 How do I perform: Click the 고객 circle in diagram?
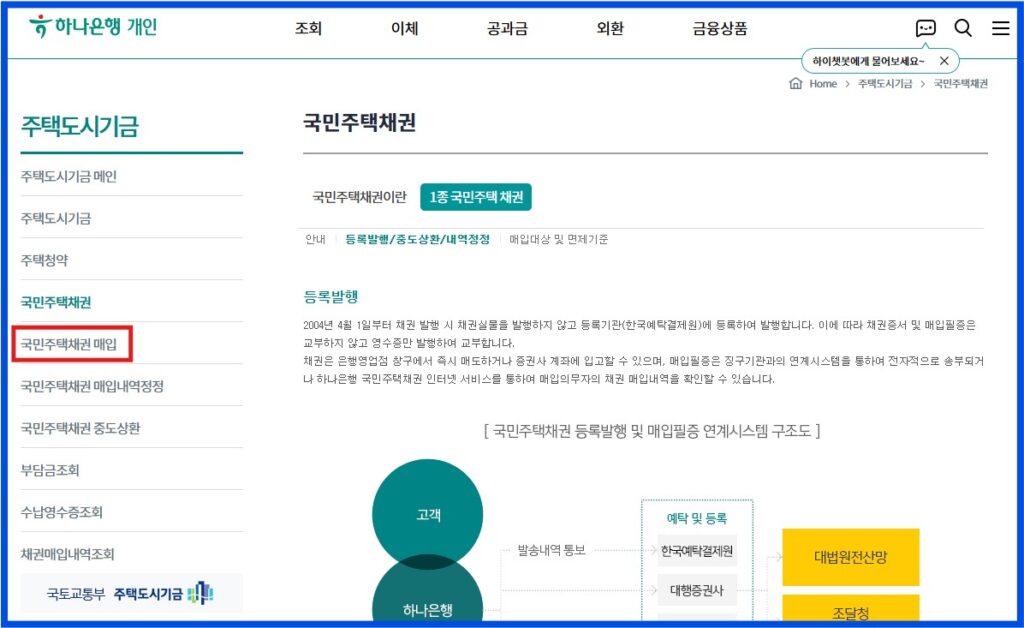coord(428,514)
